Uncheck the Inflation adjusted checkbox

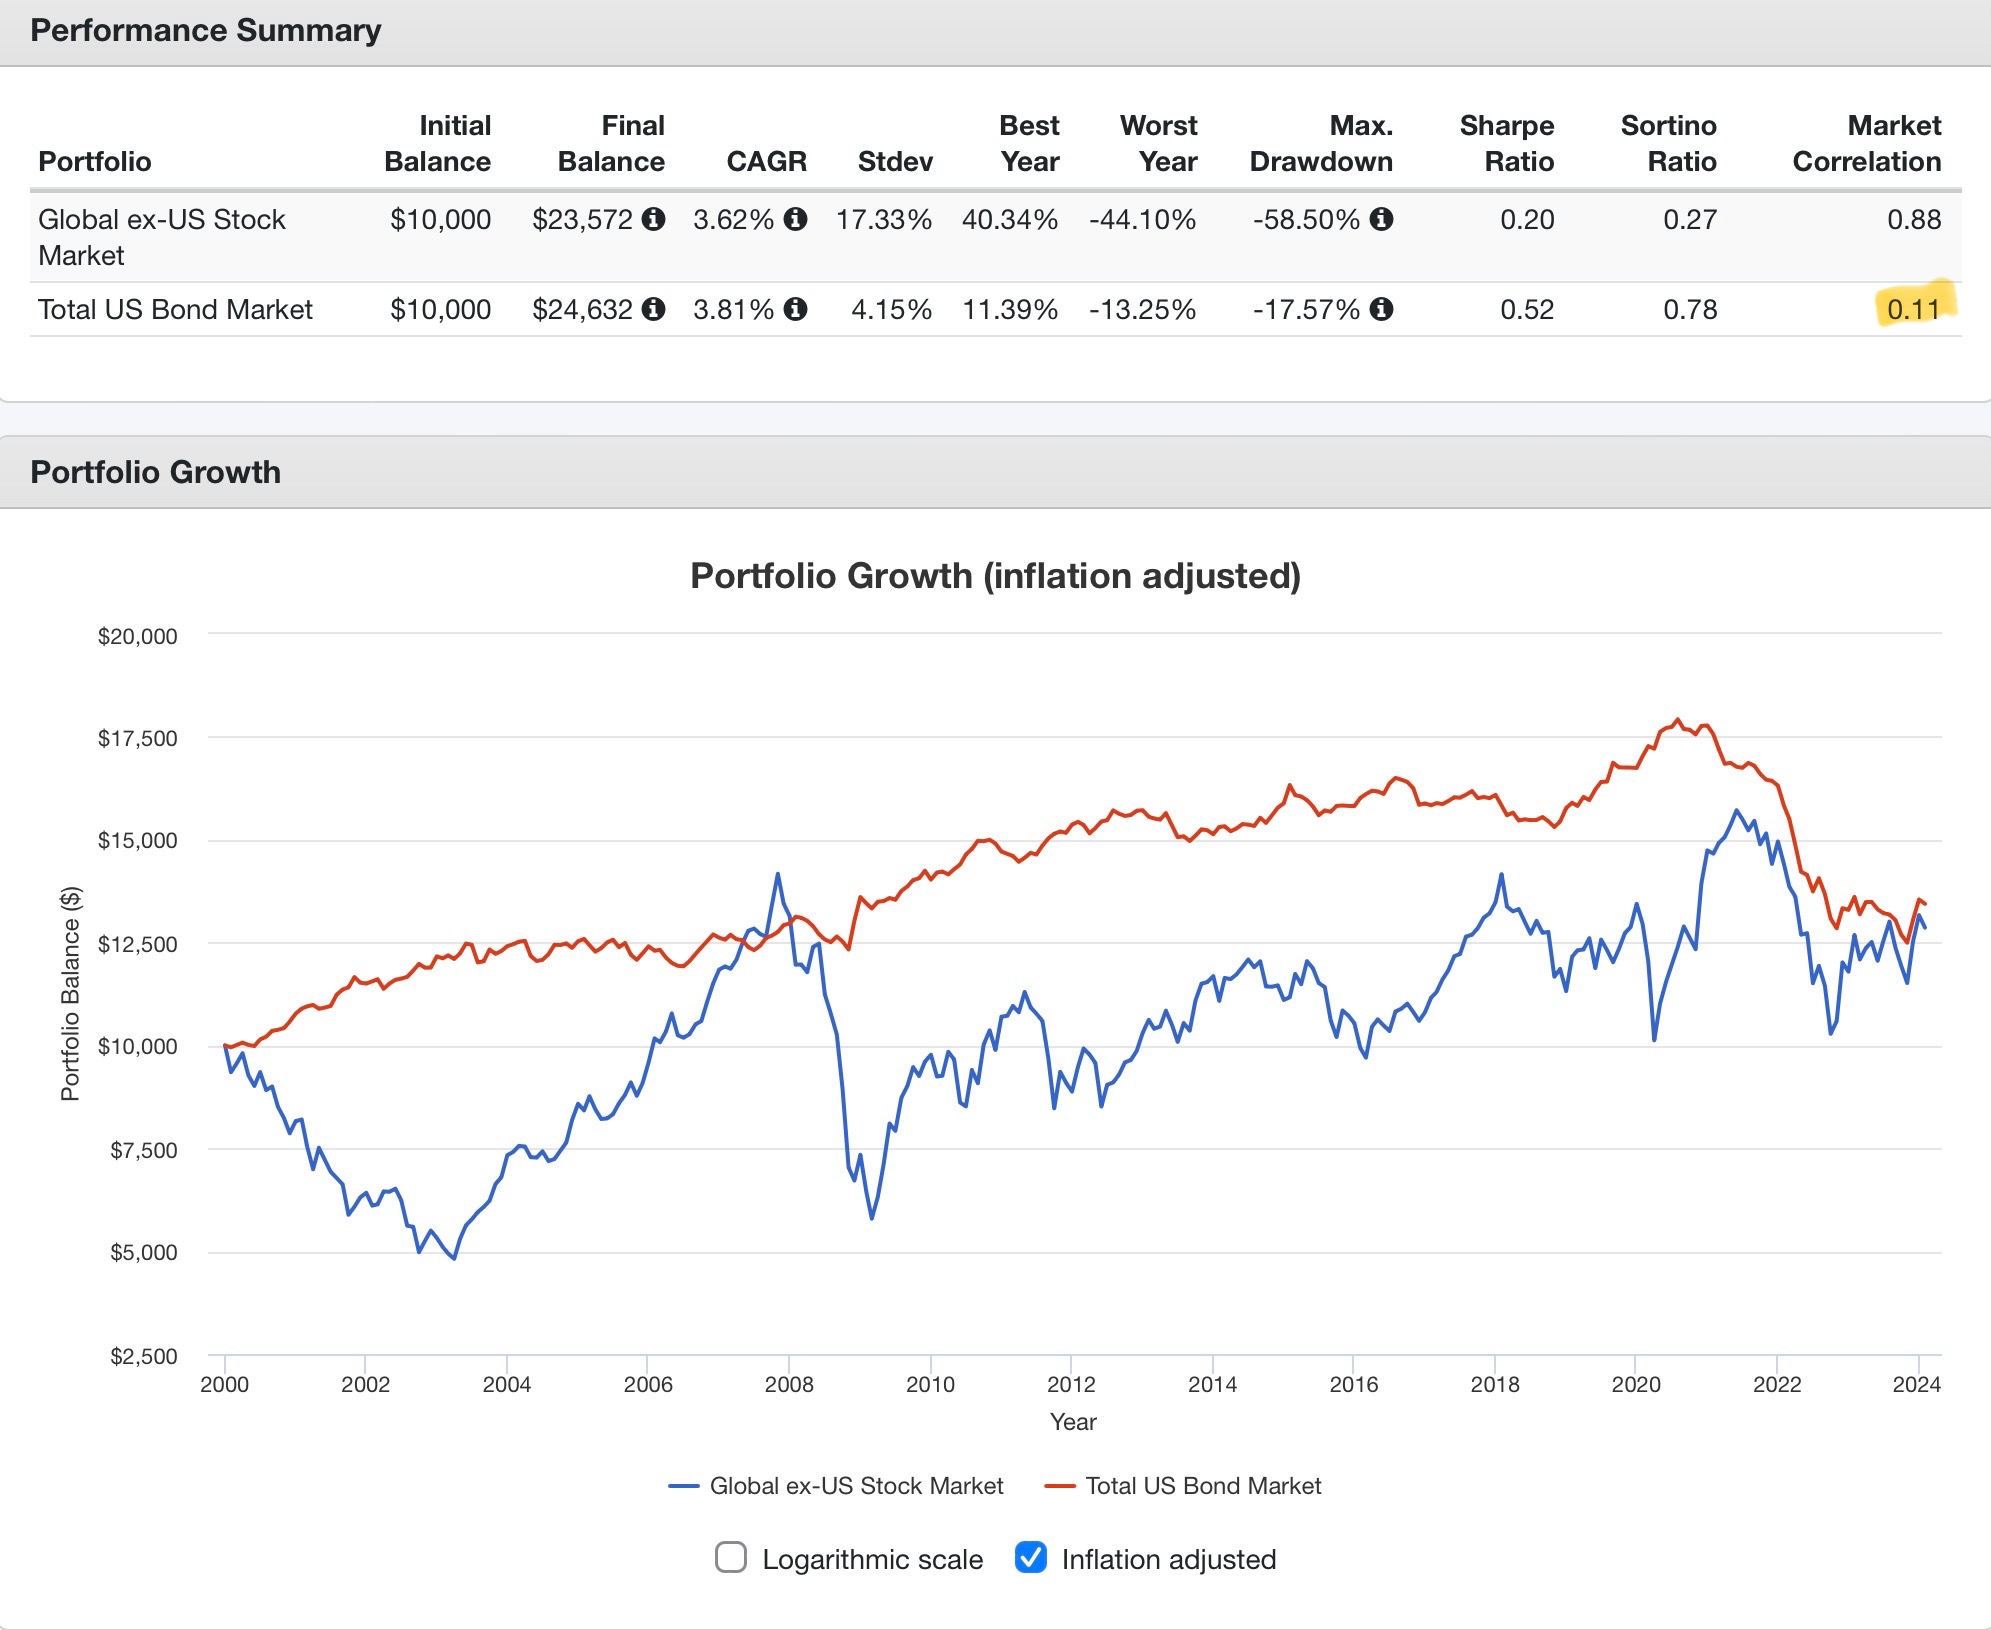[1030, 1557]
